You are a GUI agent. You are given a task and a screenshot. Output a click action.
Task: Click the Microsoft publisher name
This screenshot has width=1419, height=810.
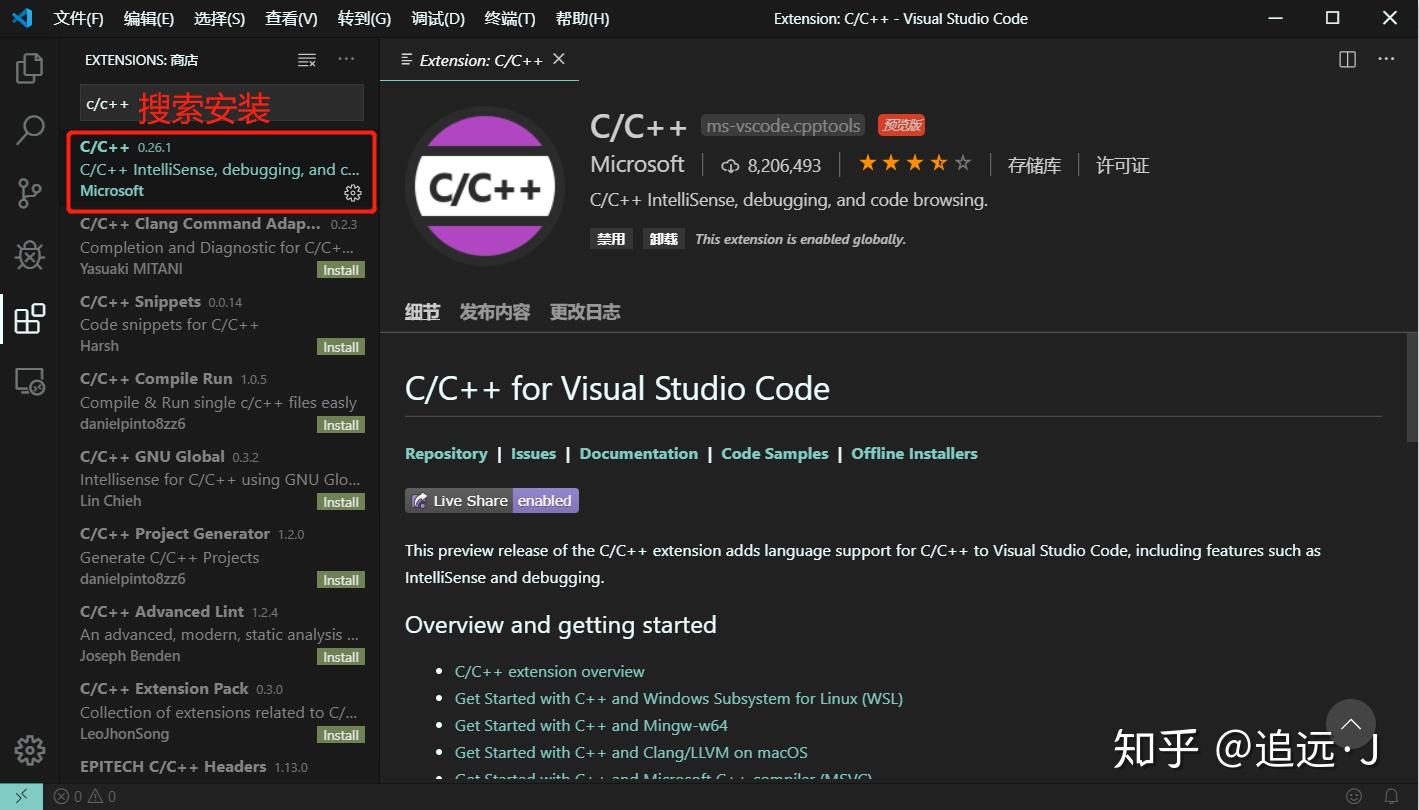[x=637, y=164]
